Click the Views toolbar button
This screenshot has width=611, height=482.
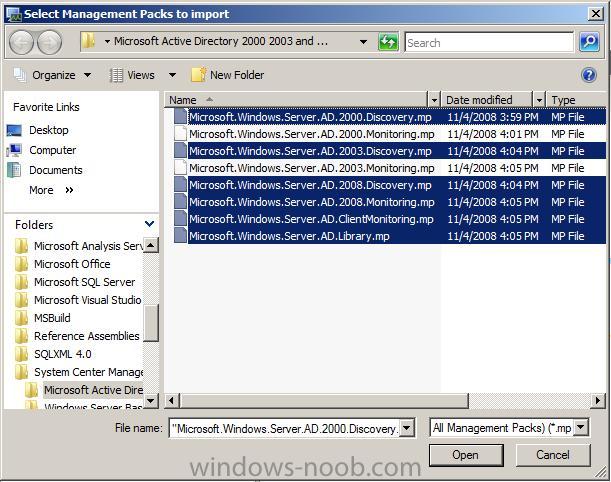point(132,75)
